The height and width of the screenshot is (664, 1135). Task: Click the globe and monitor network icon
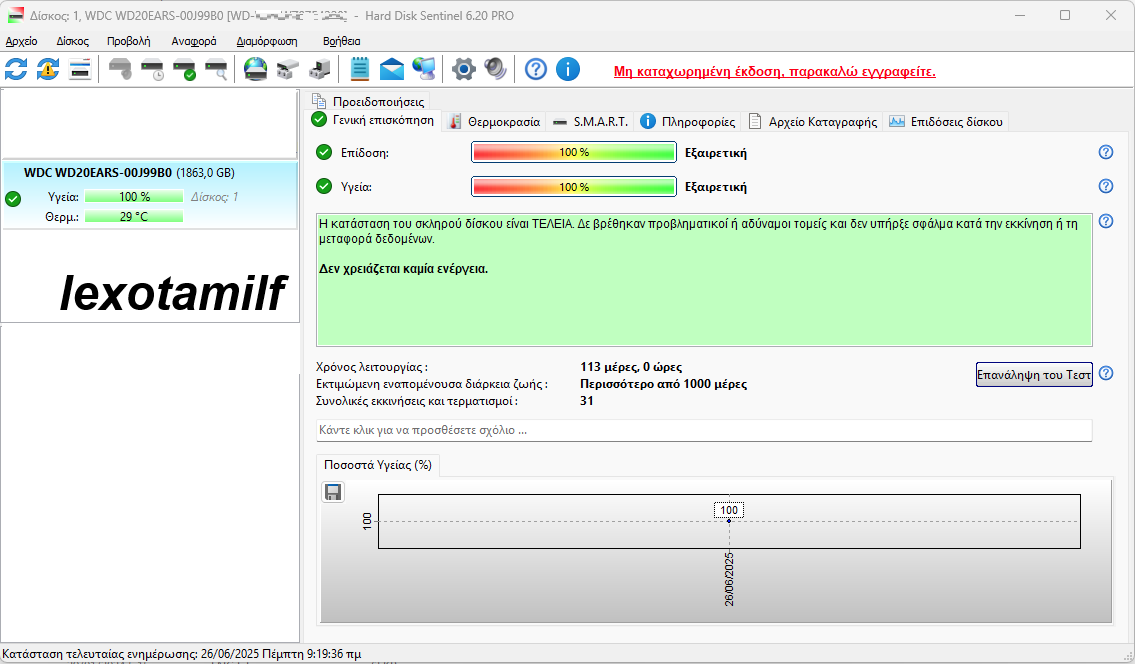coord(423,70)
